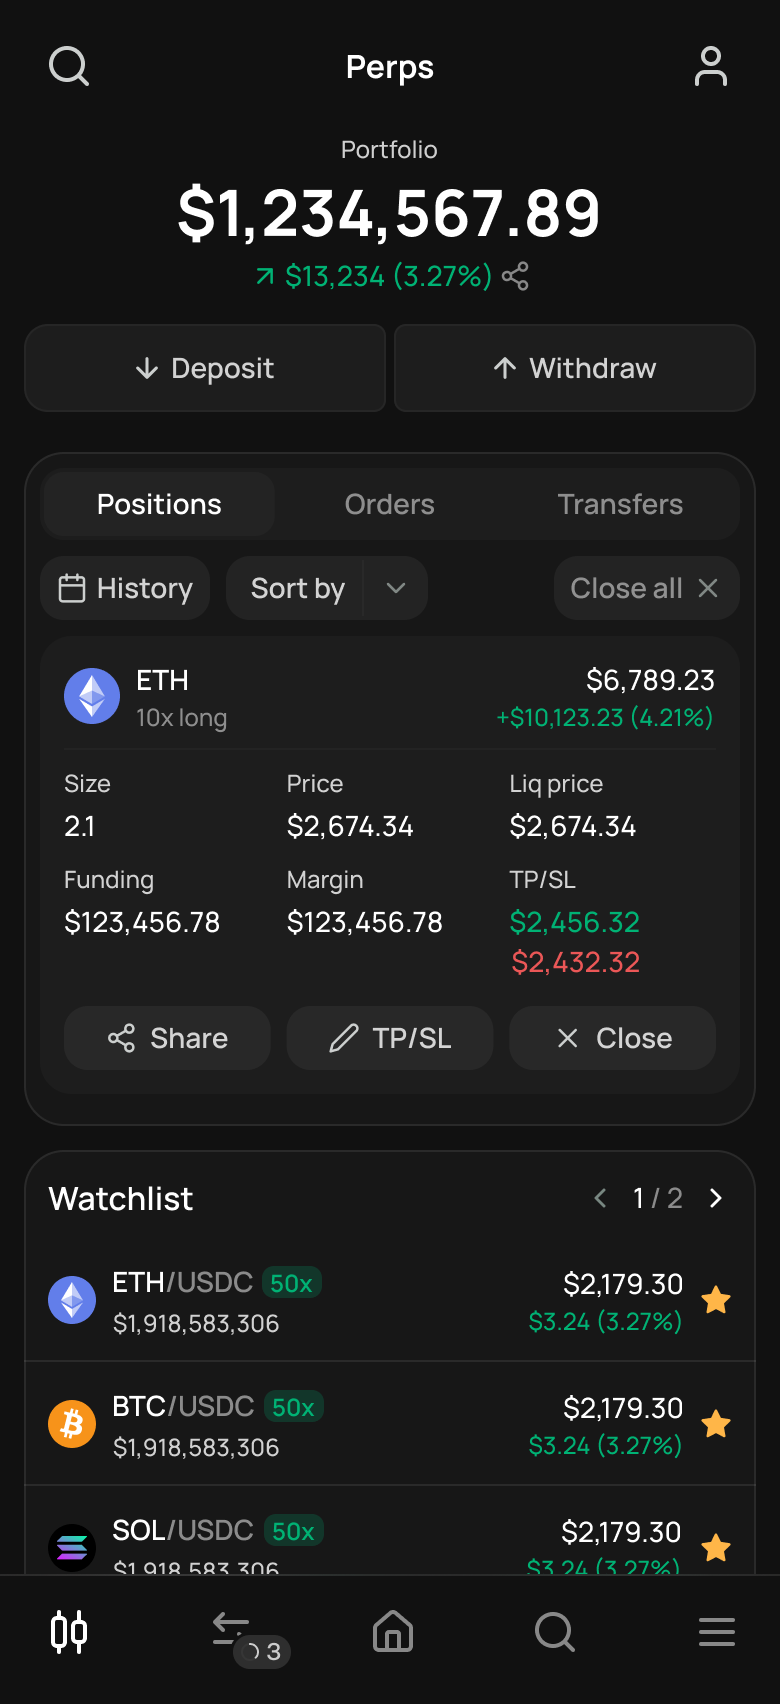The image size is (780, 1704).
Task: Unfavorite ETH/USDC star in watchlist
Action: [x=716, y=1300]
